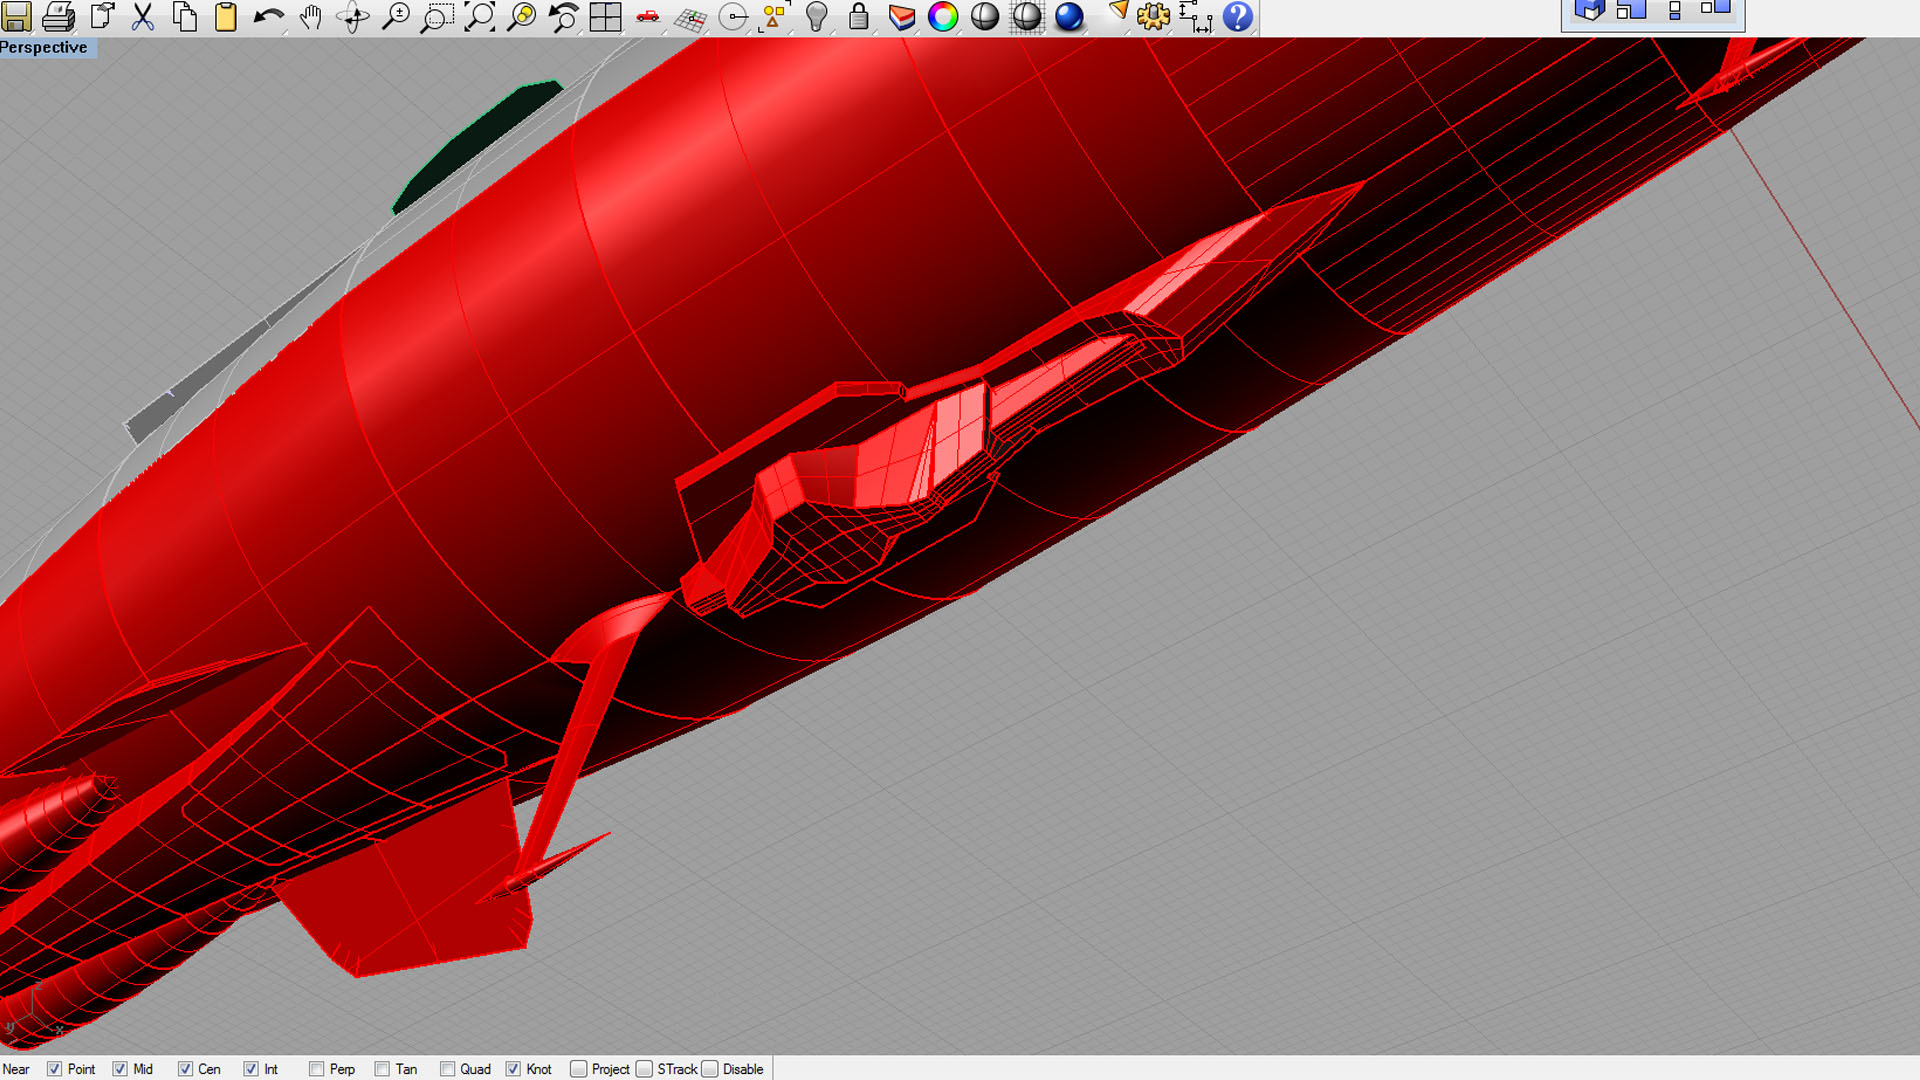The height and width of the screenshot is (1080, 1920).
Task: Click the blue sphere Render icon
Action: [1069, 16]
